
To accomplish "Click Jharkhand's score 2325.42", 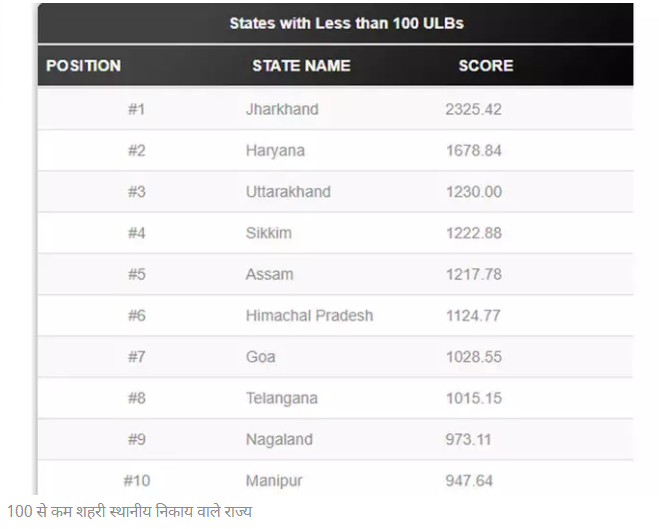I will coord(474,109).
